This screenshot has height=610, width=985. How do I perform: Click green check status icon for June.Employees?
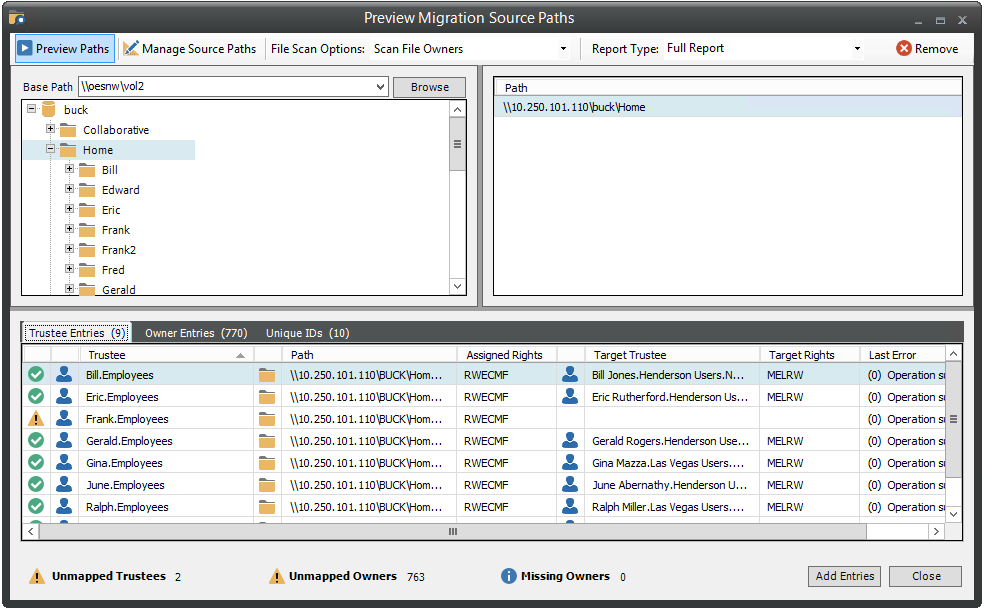click(x=36, y=484)
